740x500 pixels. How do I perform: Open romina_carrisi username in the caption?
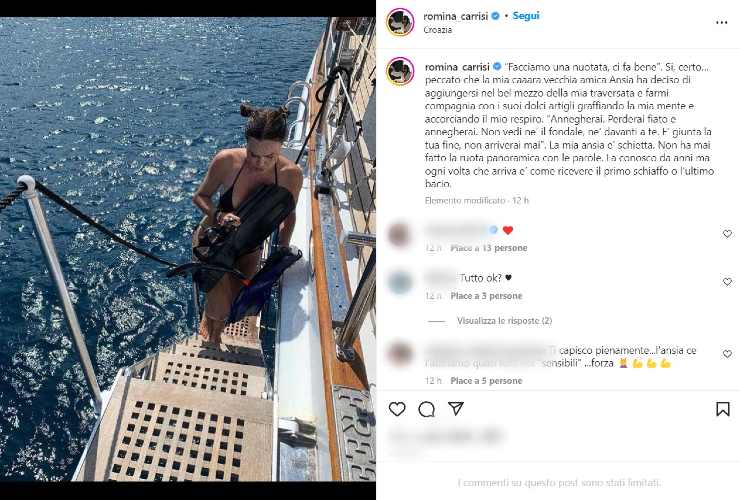tap(457, 67)
